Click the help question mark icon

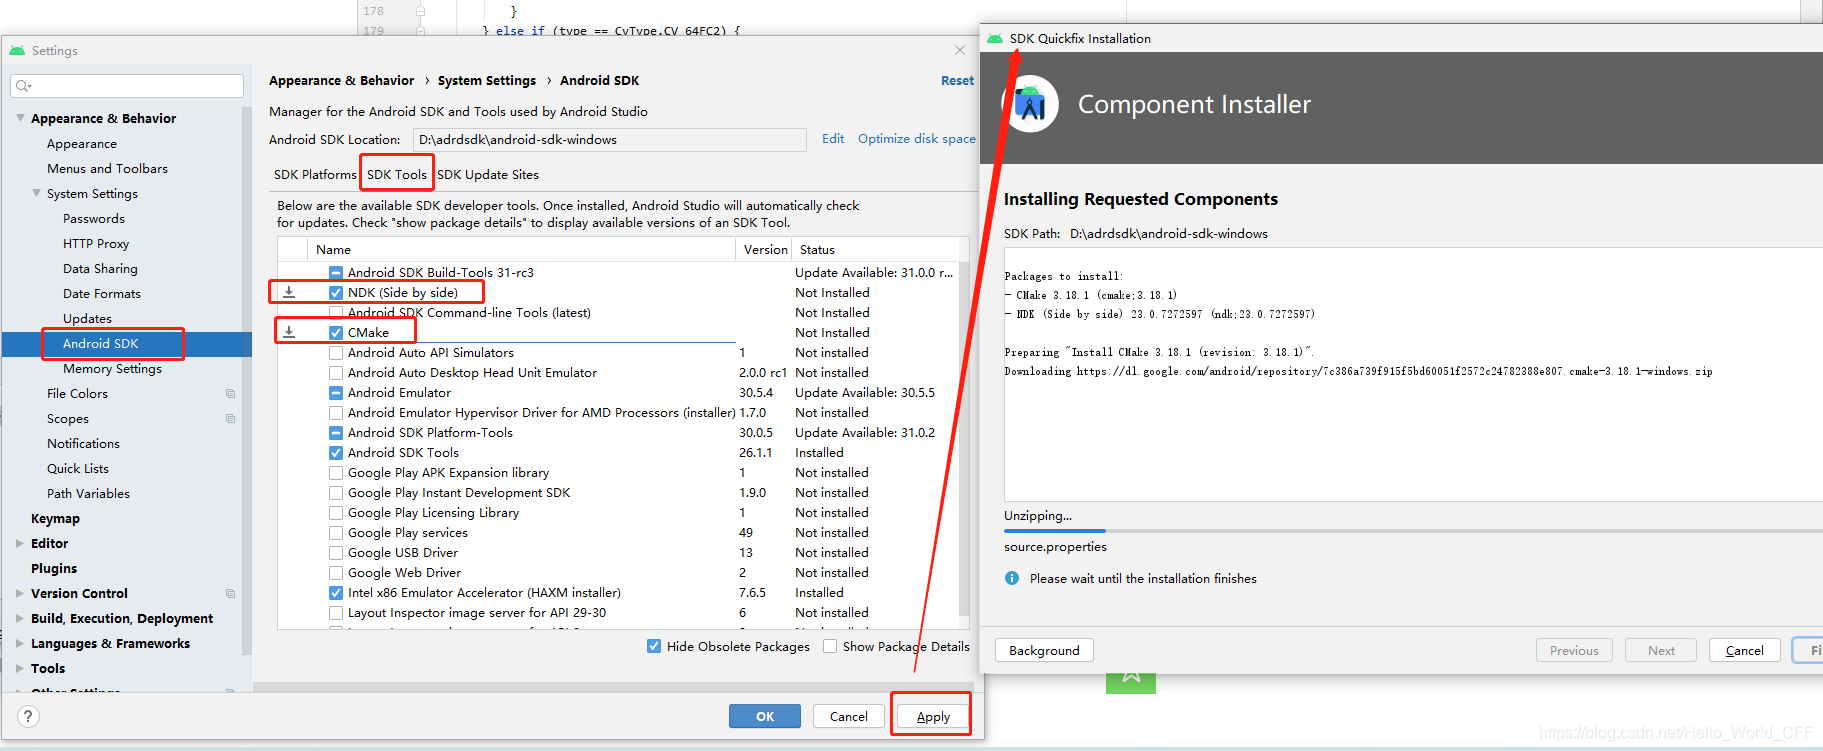tap(29, 716)
